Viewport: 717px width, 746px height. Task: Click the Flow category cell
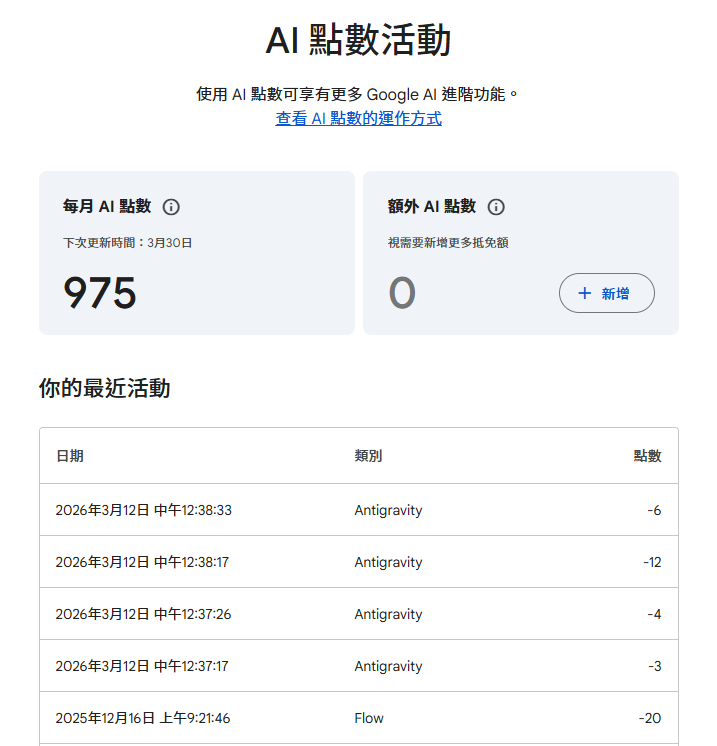tap(369, 718)
